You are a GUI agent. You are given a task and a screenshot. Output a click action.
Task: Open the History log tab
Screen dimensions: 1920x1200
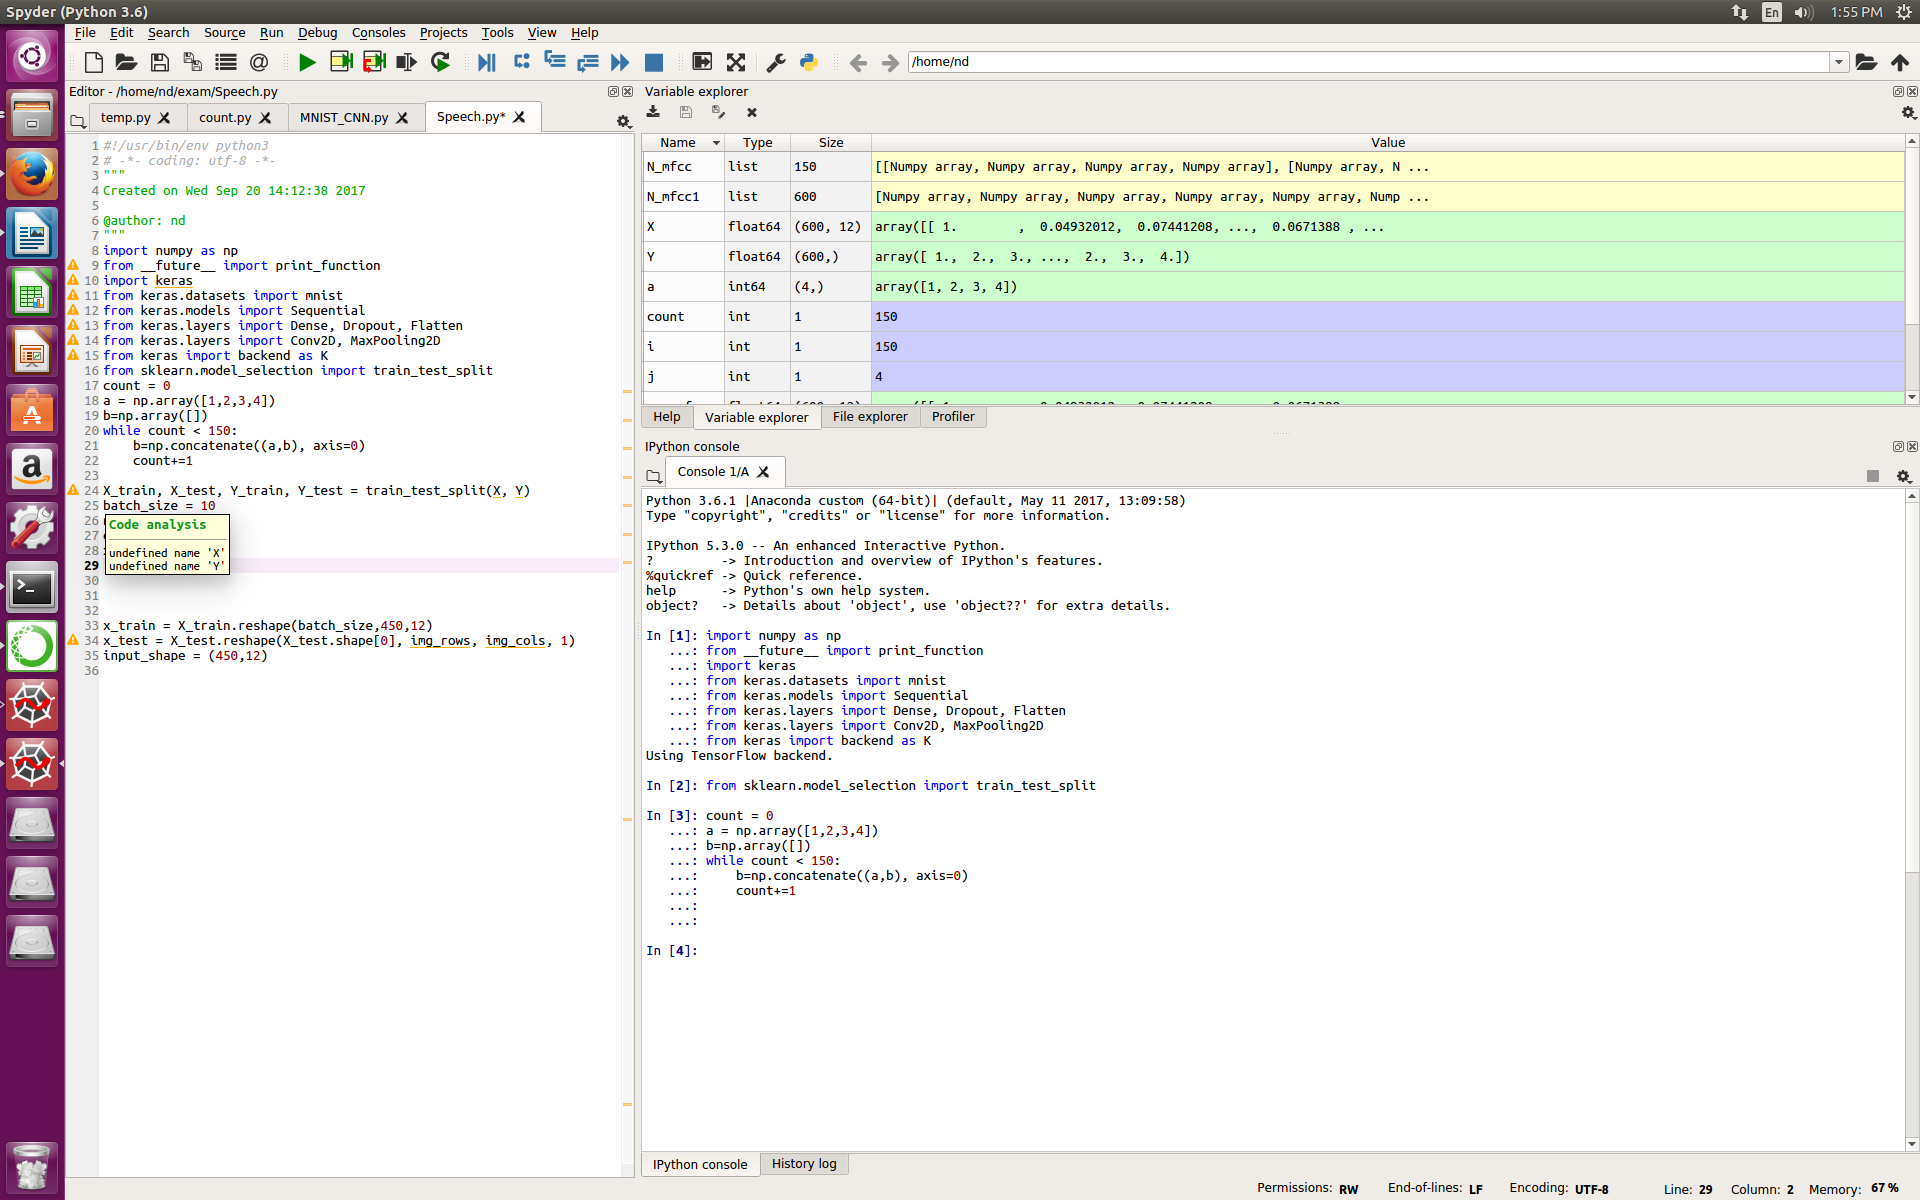coord(804,1163)
